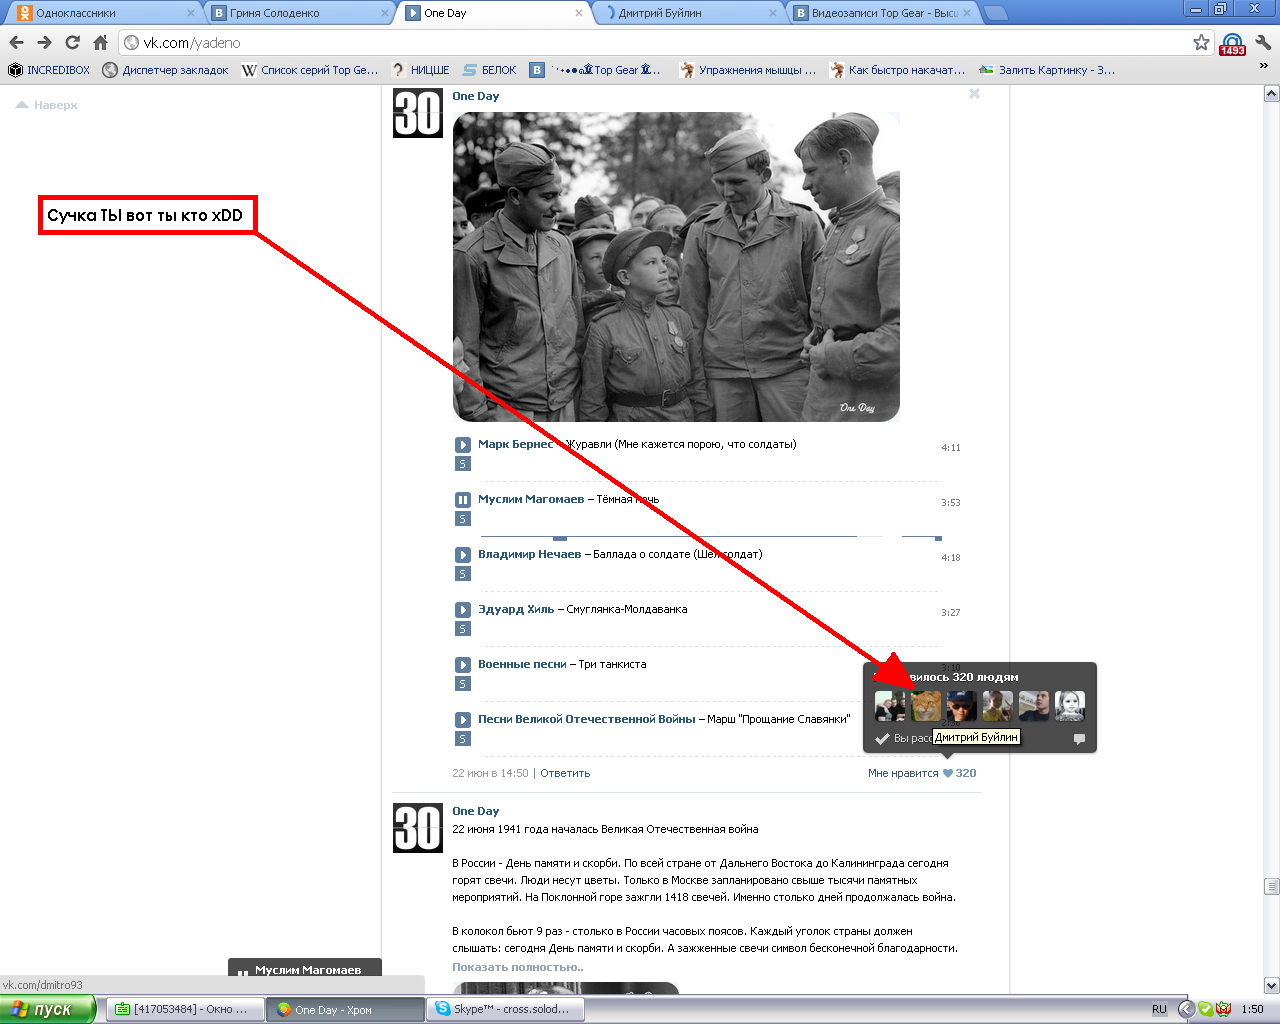1280x1024 pixels.
Task: Click the RU language indicator in tray
Action: point(1159,1009)
